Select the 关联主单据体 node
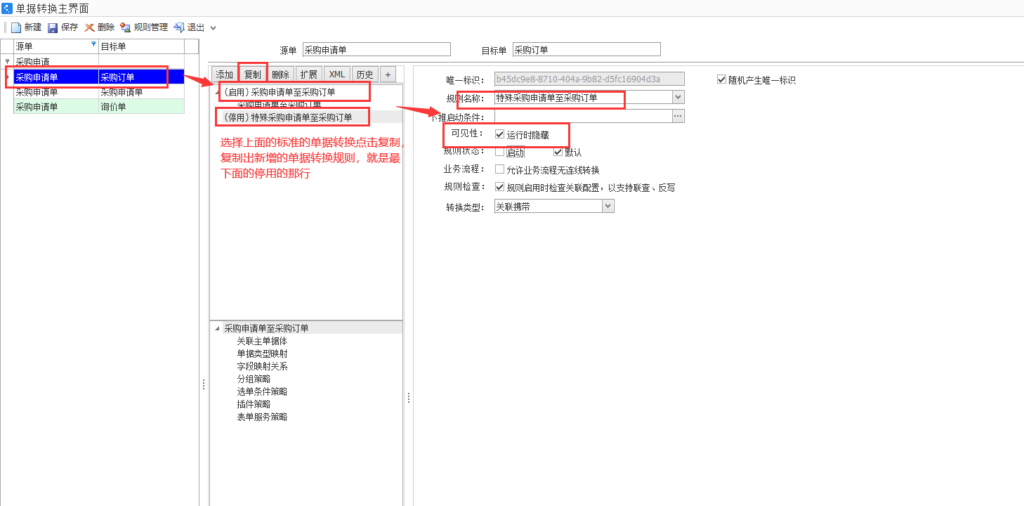 (262, 341)
